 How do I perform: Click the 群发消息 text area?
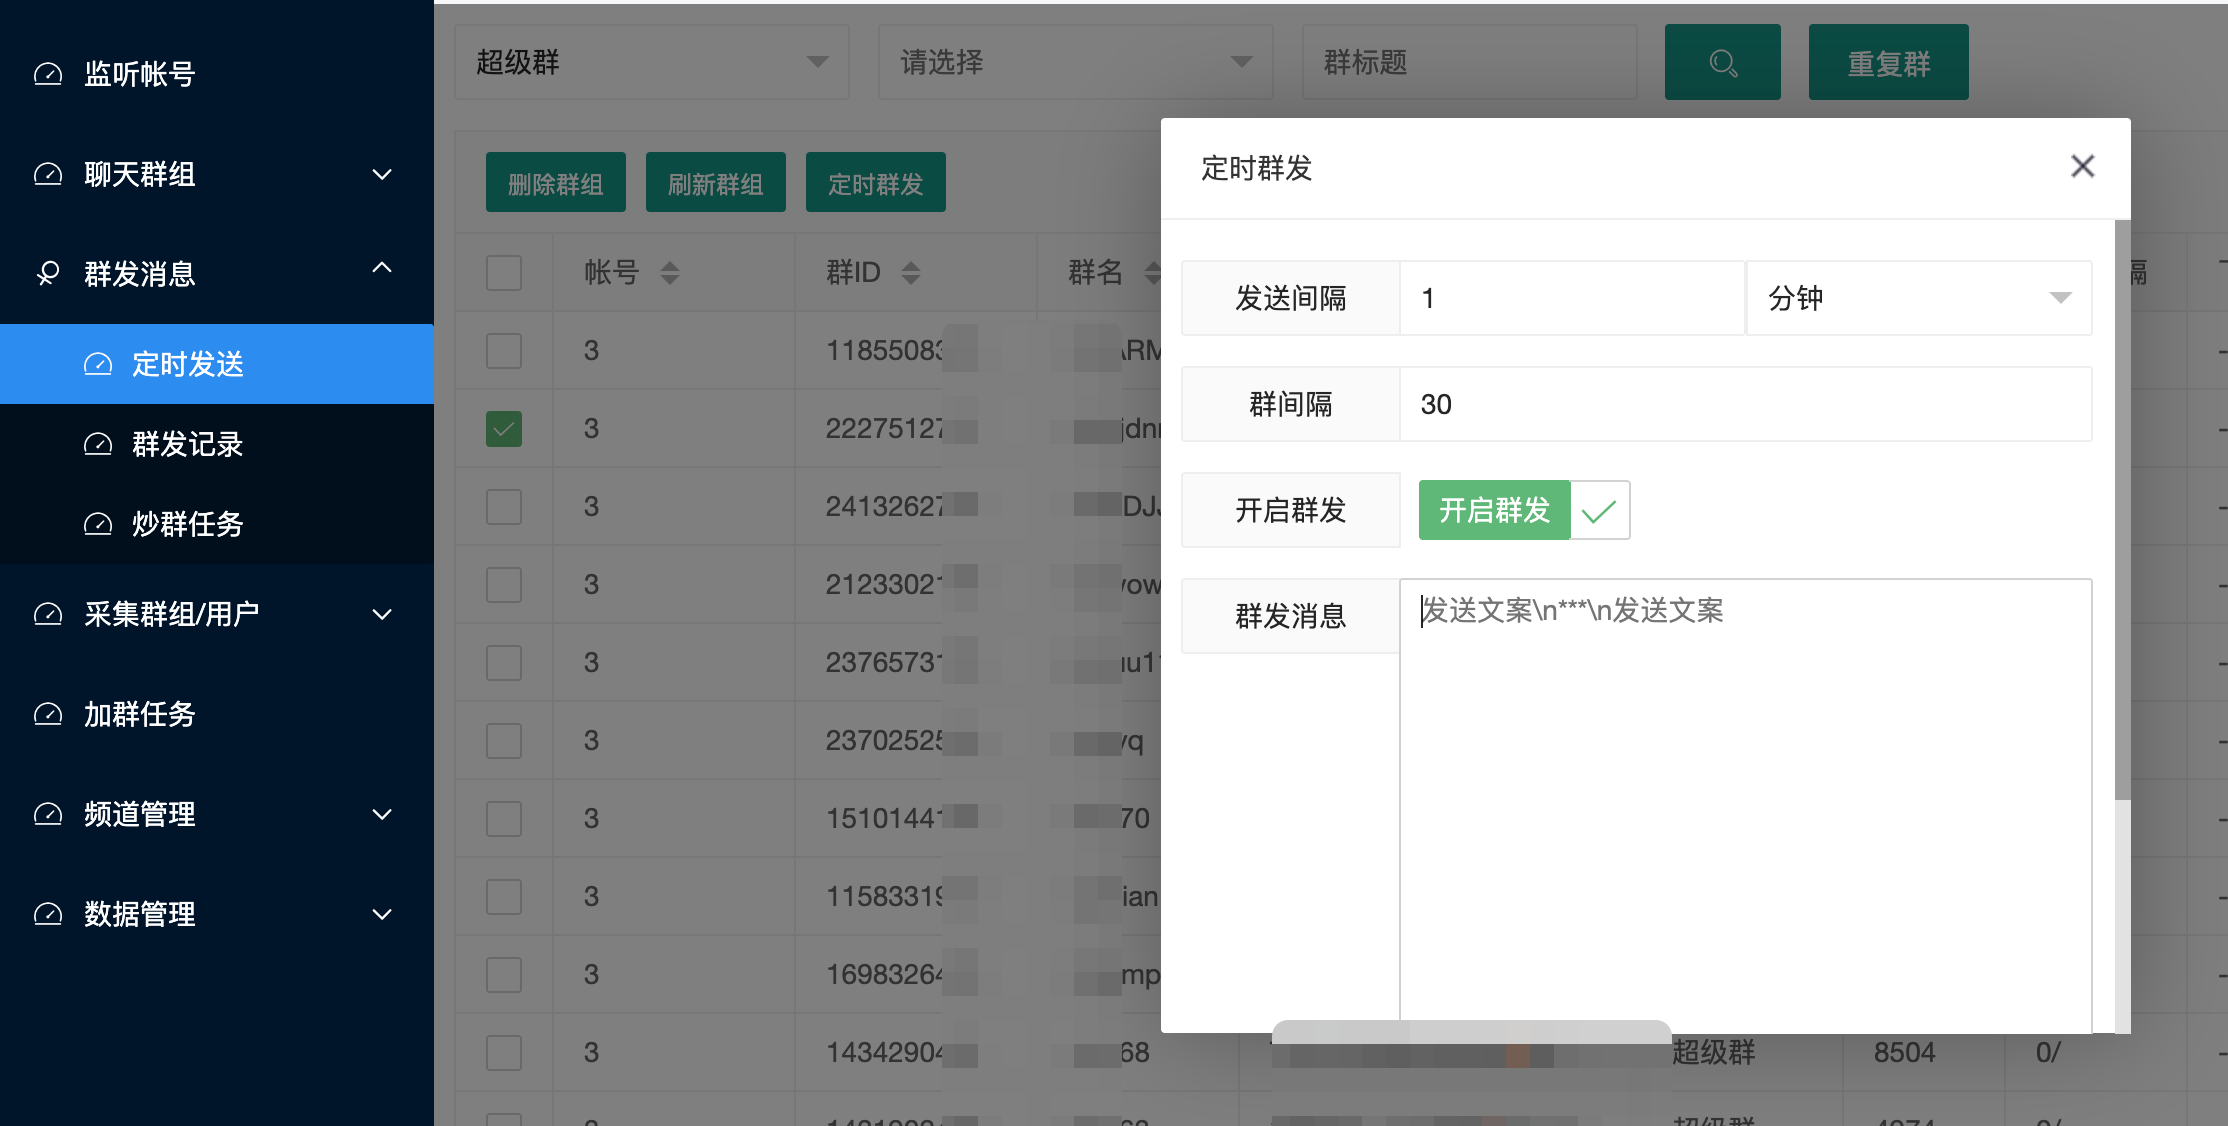pos(1746,806)
